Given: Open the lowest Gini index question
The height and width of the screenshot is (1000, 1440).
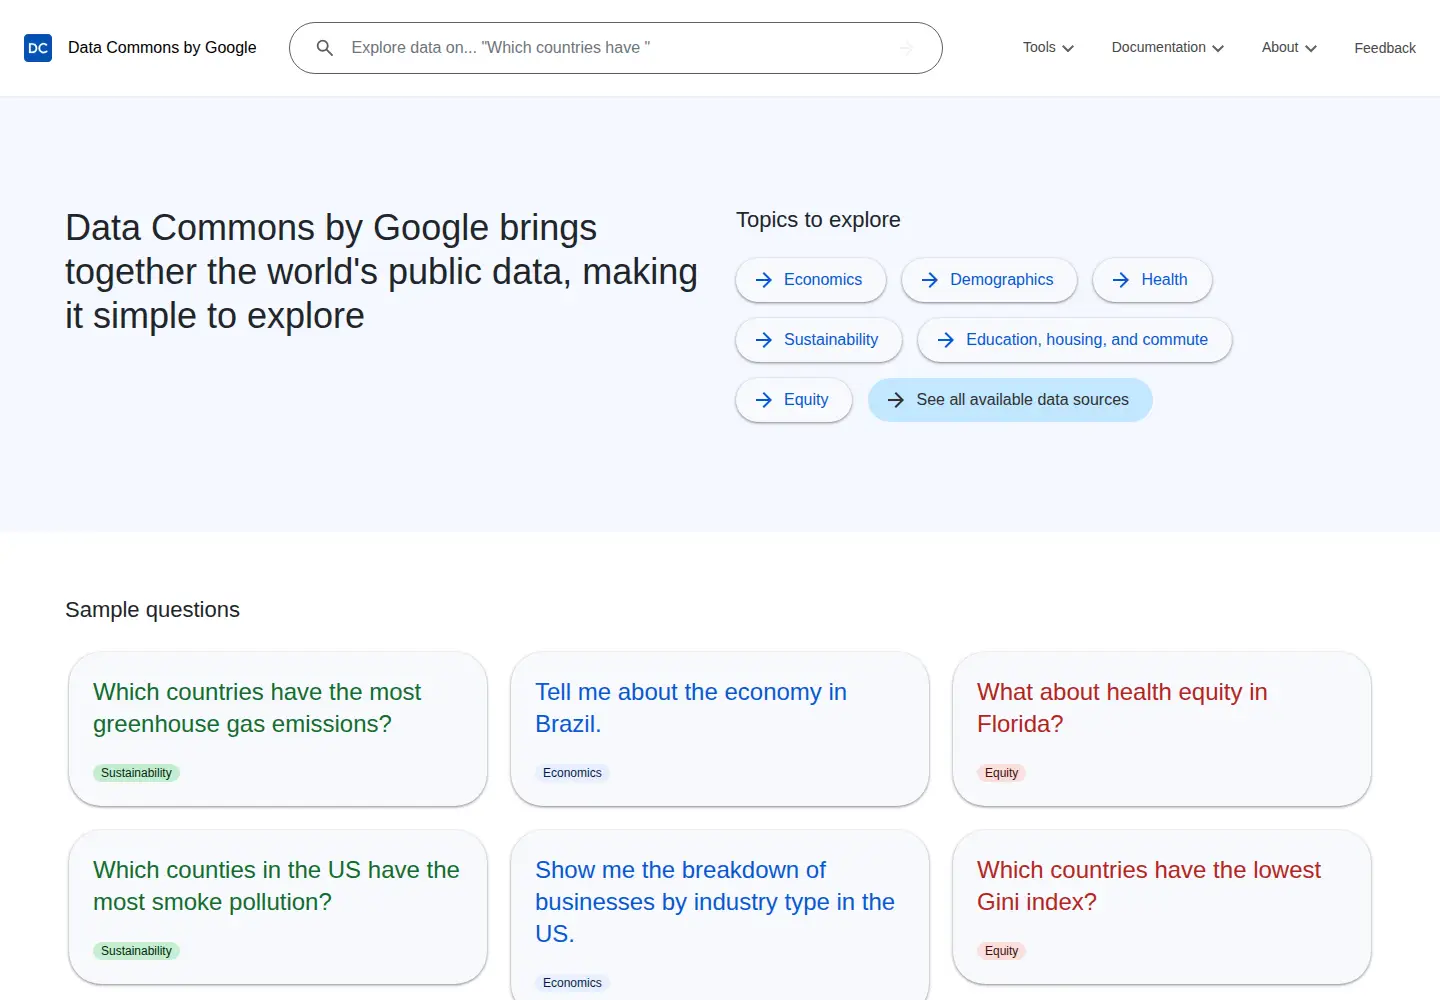Looking at the screenshot, I should [1162, 907].
